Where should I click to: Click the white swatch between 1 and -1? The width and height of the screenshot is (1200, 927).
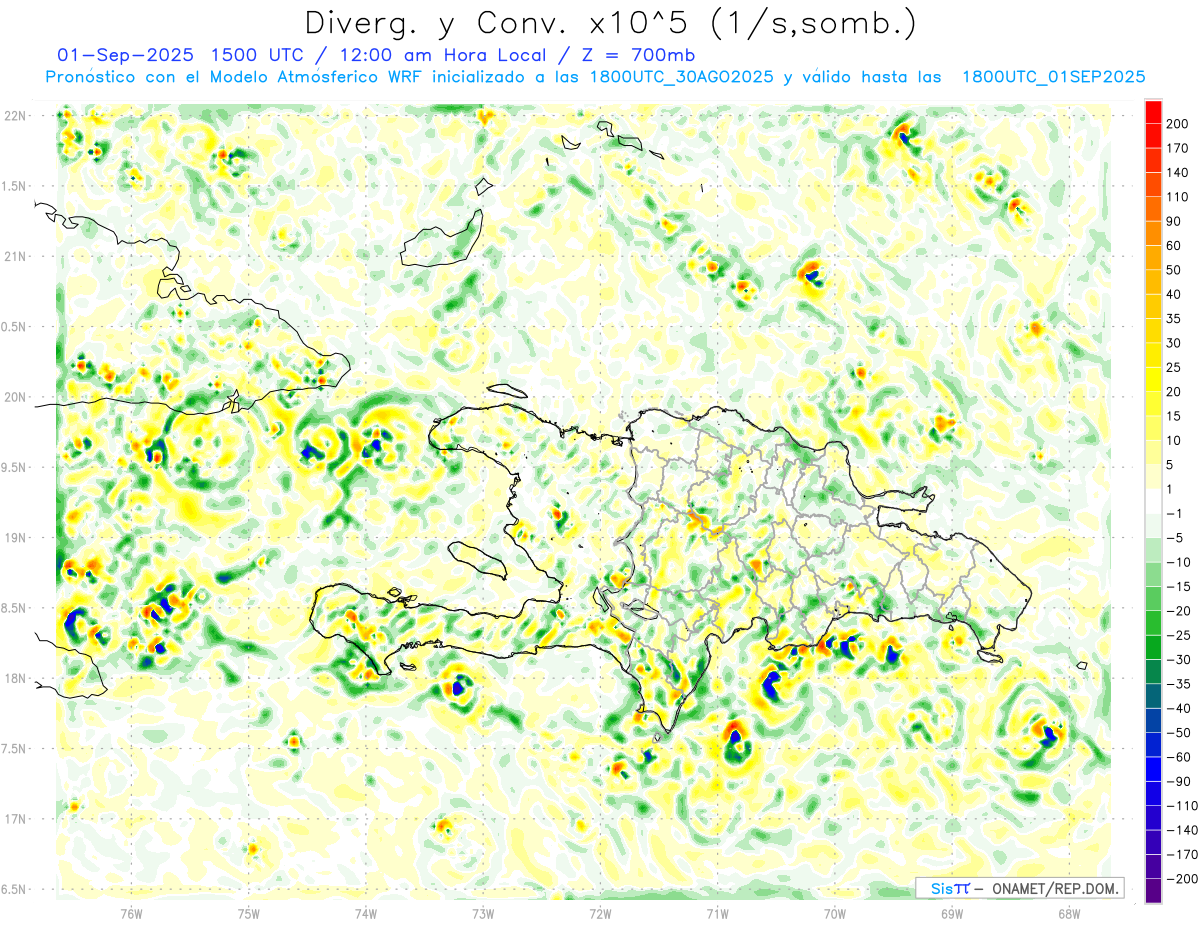point(1153,501)
